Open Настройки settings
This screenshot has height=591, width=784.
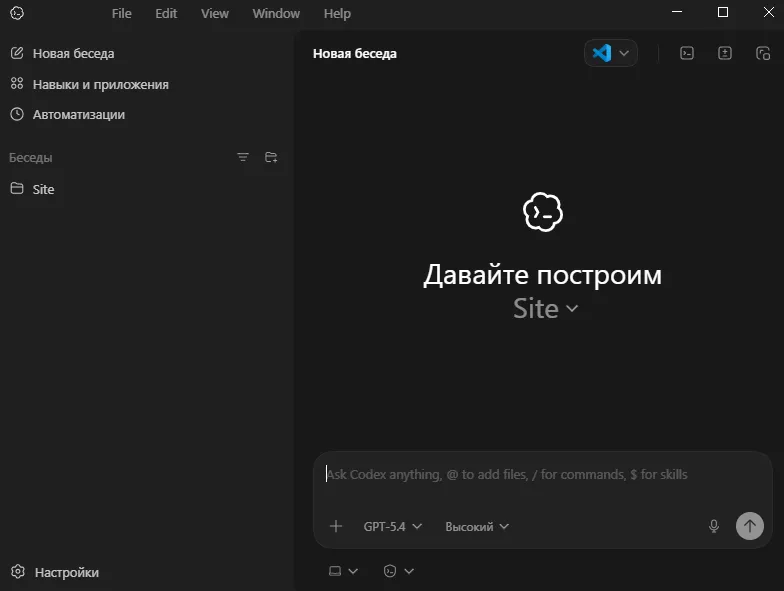66,572
